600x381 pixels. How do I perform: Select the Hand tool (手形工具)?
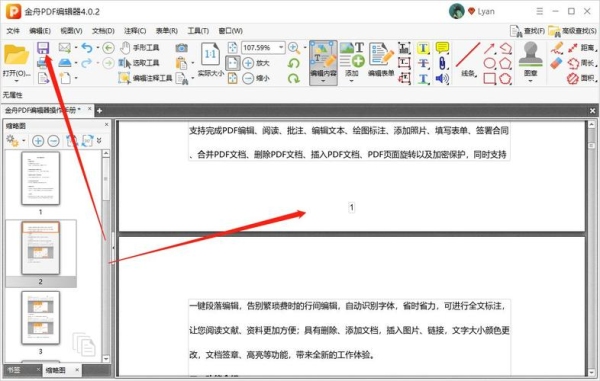pyautogui.click(x=140, y=48)
